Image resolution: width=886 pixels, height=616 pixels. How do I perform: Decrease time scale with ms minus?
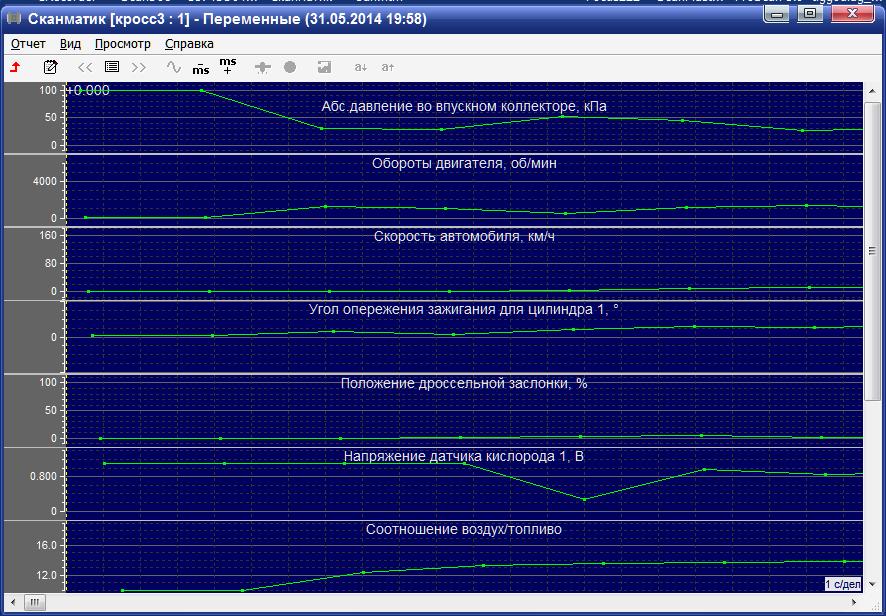[x=201, y=68]
